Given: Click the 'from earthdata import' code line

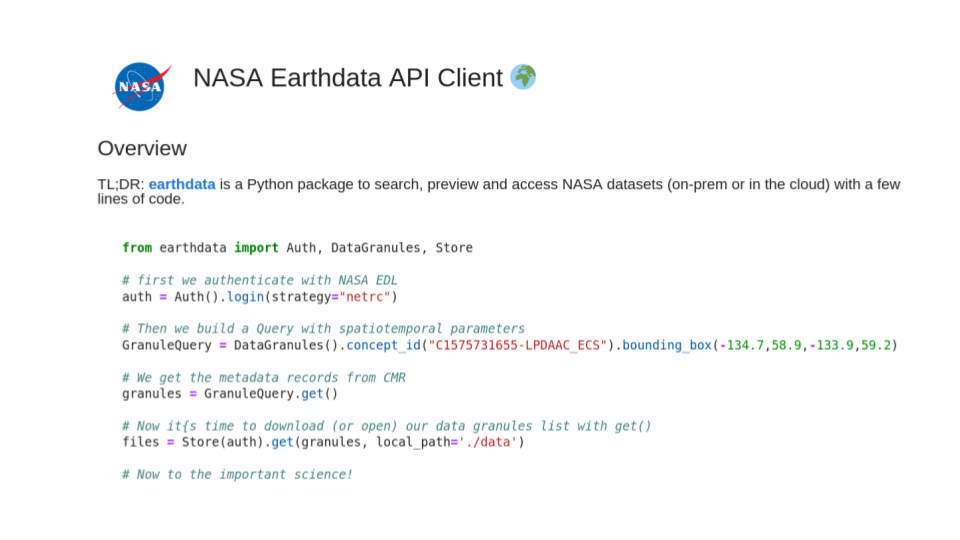Looking at the screenshot, I should pos(298,248).
